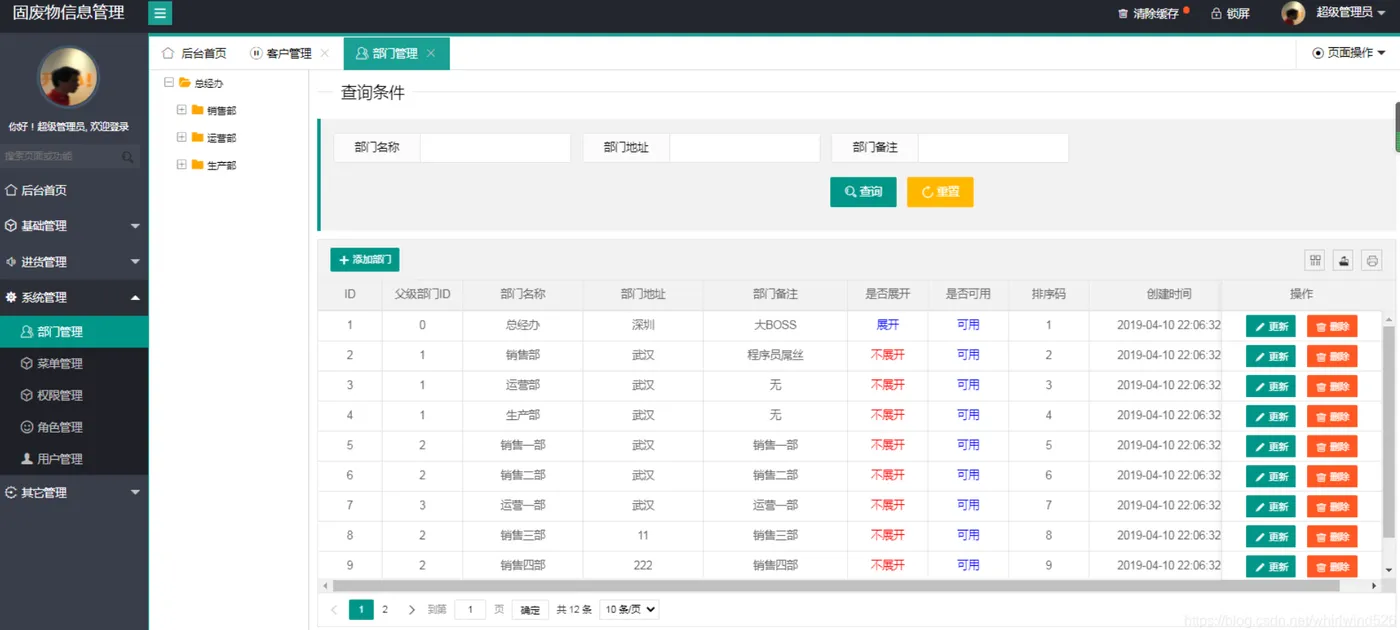Click the 查询 search button
Viewport: 1400px width, 630px height.
click(863, 192)
